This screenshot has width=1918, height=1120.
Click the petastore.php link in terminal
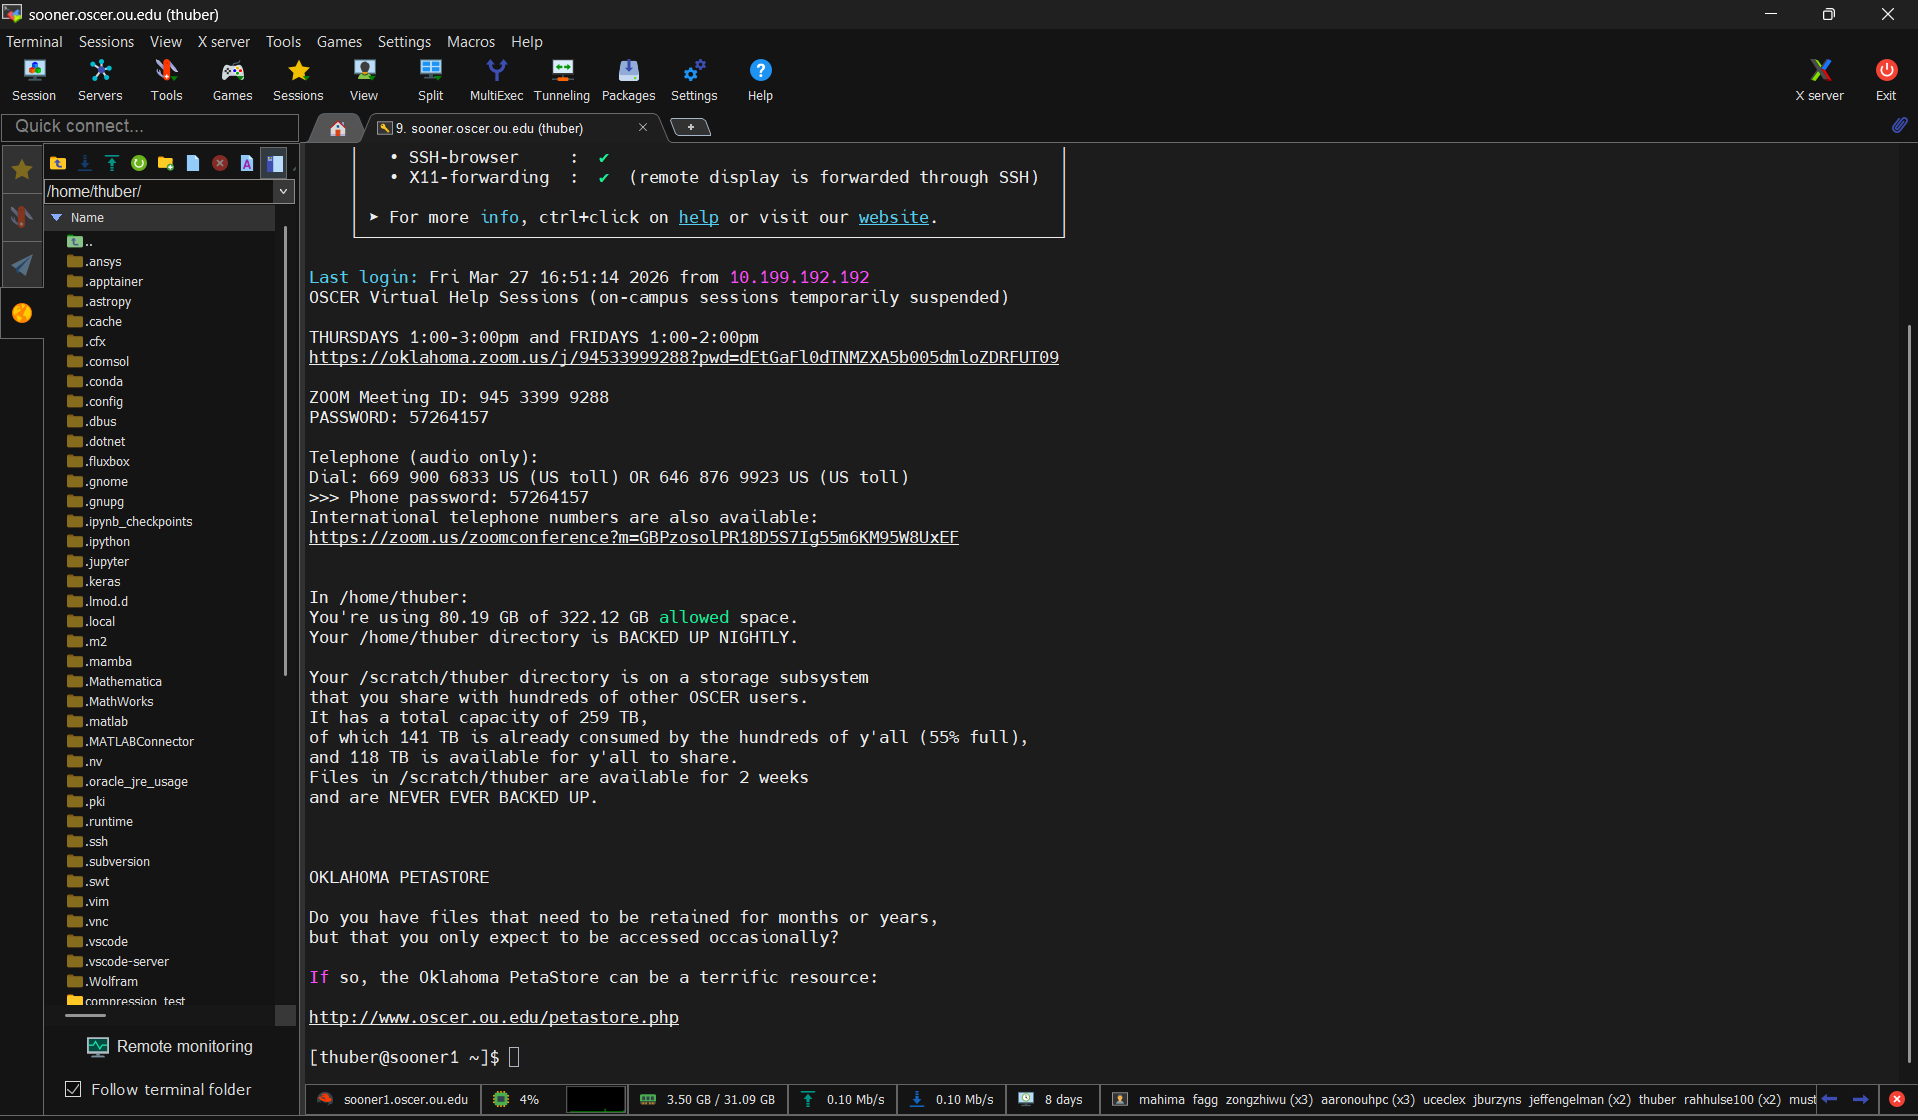pyautogui.click(x=493, y=1017)
